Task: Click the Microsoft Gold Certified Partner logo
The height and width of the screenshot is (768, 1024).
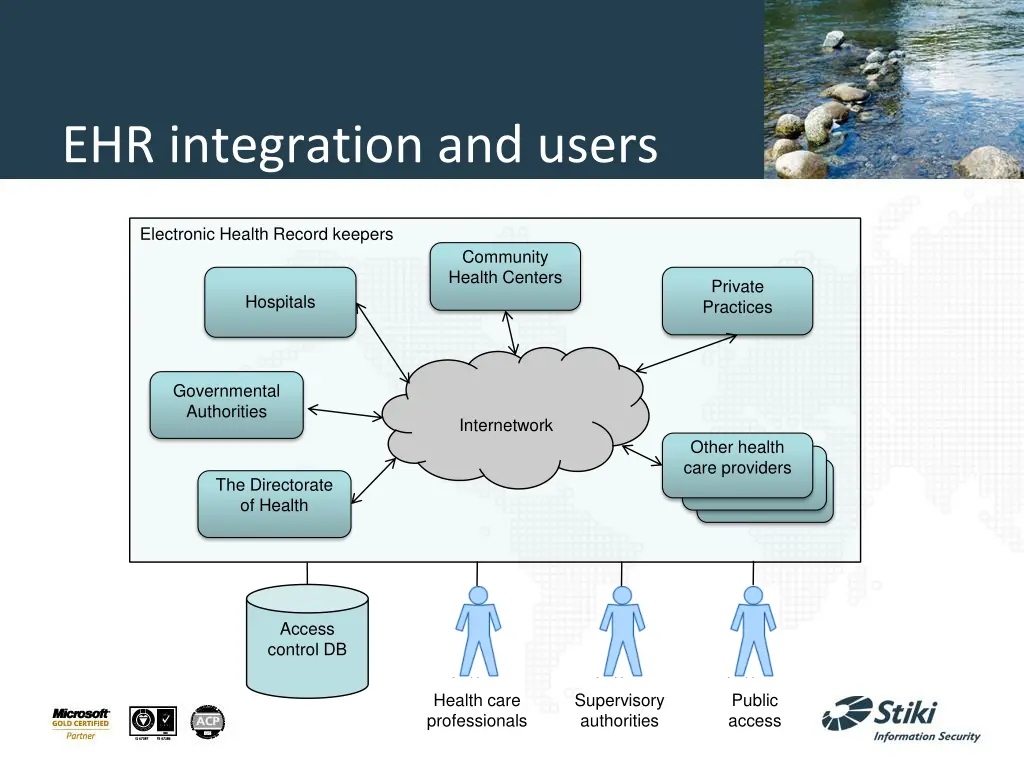Action: 81,724
